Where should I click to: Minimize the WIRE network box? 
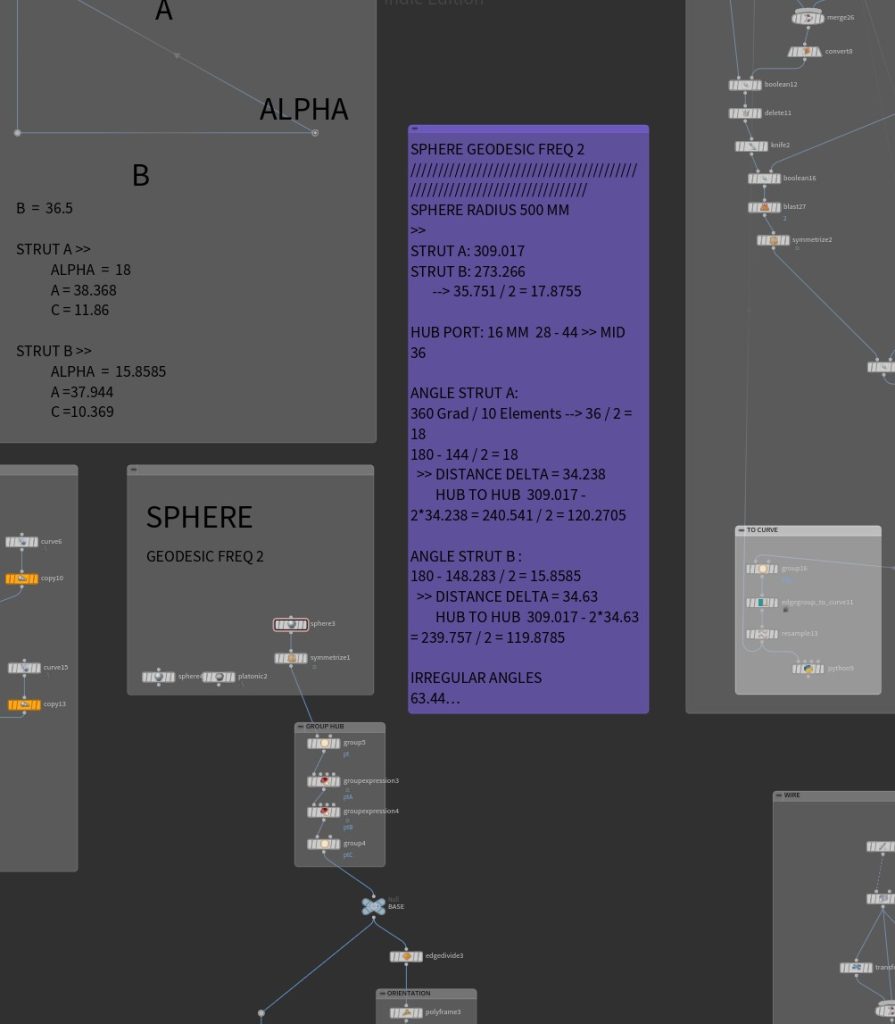point(779,796)
